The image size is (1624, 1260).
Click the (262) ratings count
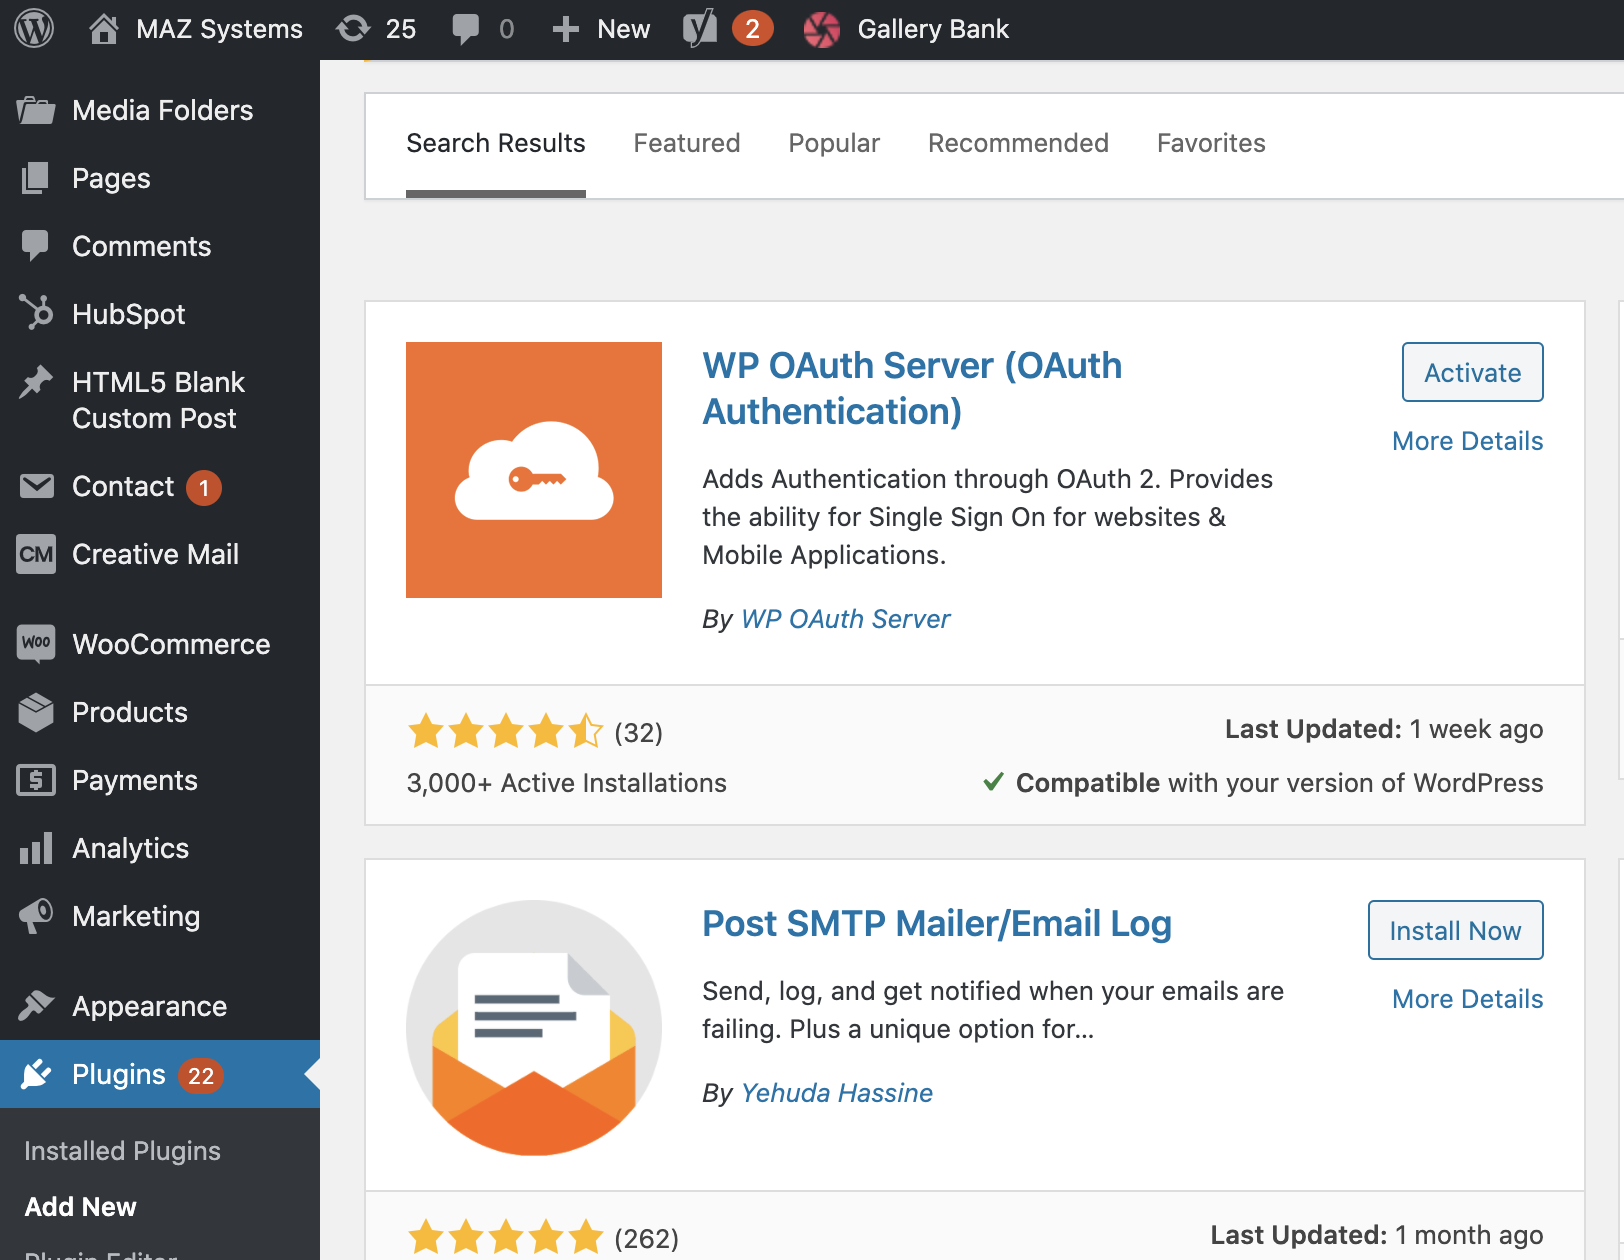646,1239
